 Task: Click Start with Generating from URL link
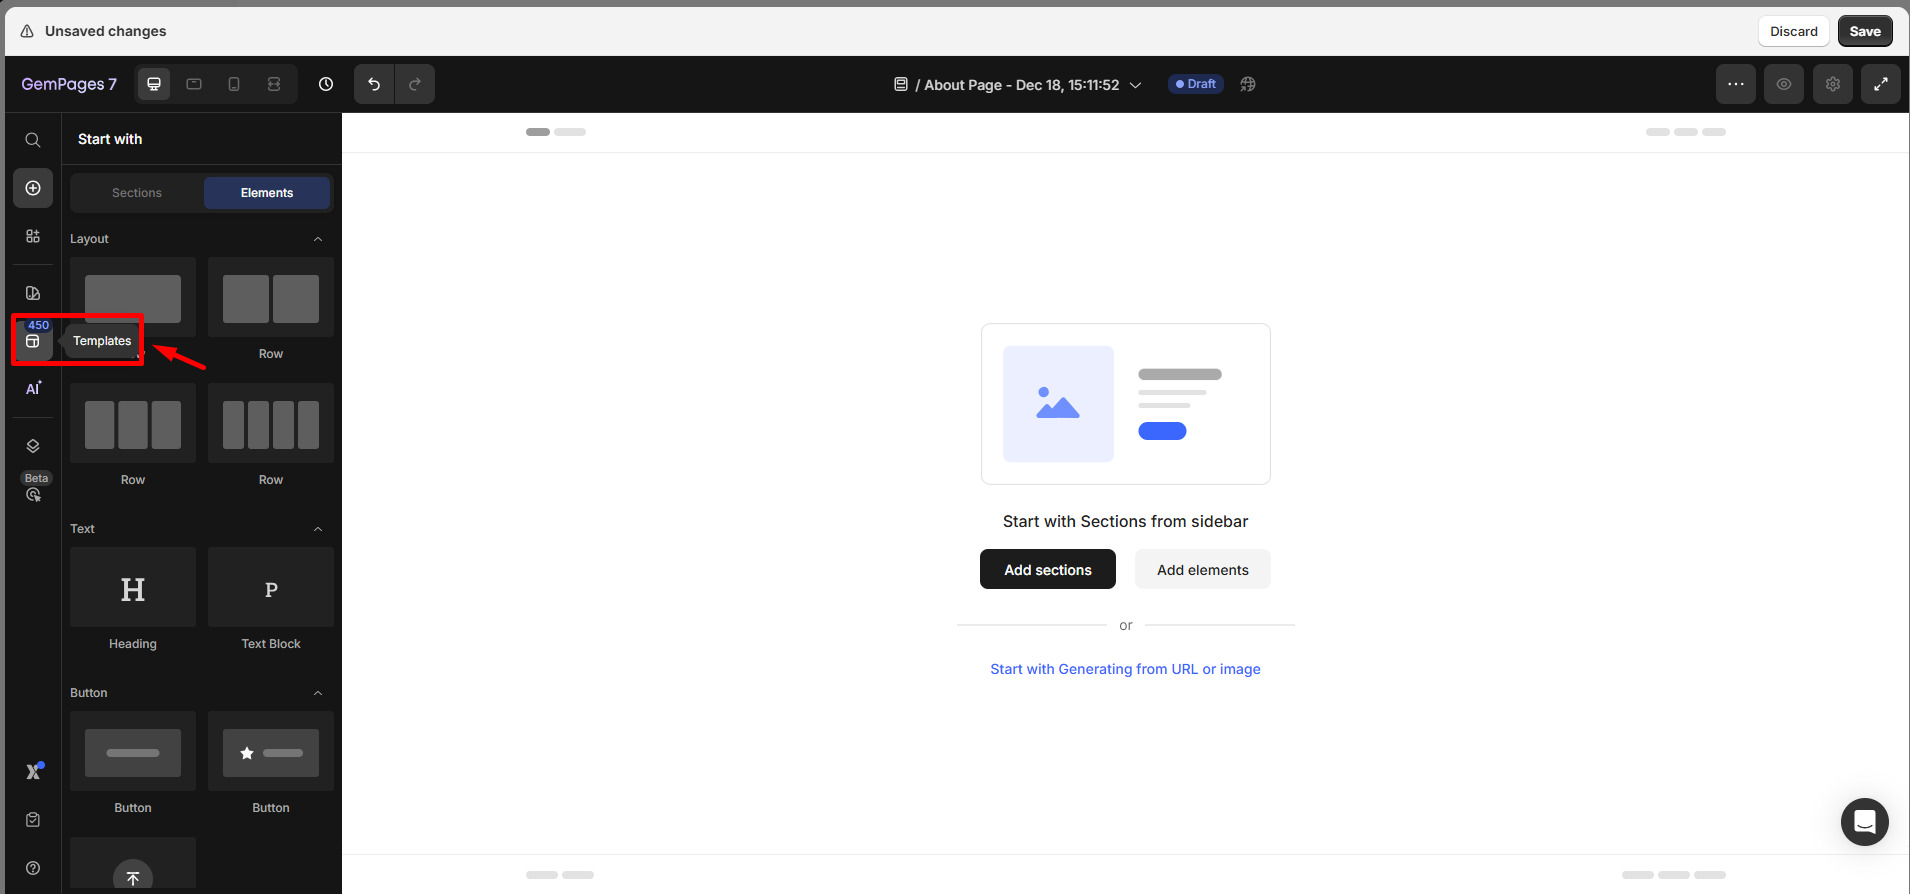1125,669
